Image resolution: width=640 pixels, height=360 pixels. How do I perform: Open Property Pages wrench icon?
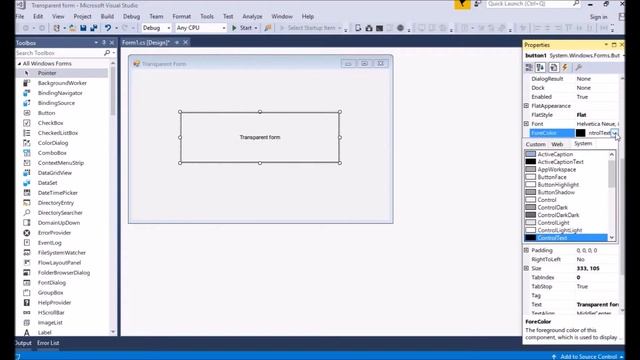578,67
